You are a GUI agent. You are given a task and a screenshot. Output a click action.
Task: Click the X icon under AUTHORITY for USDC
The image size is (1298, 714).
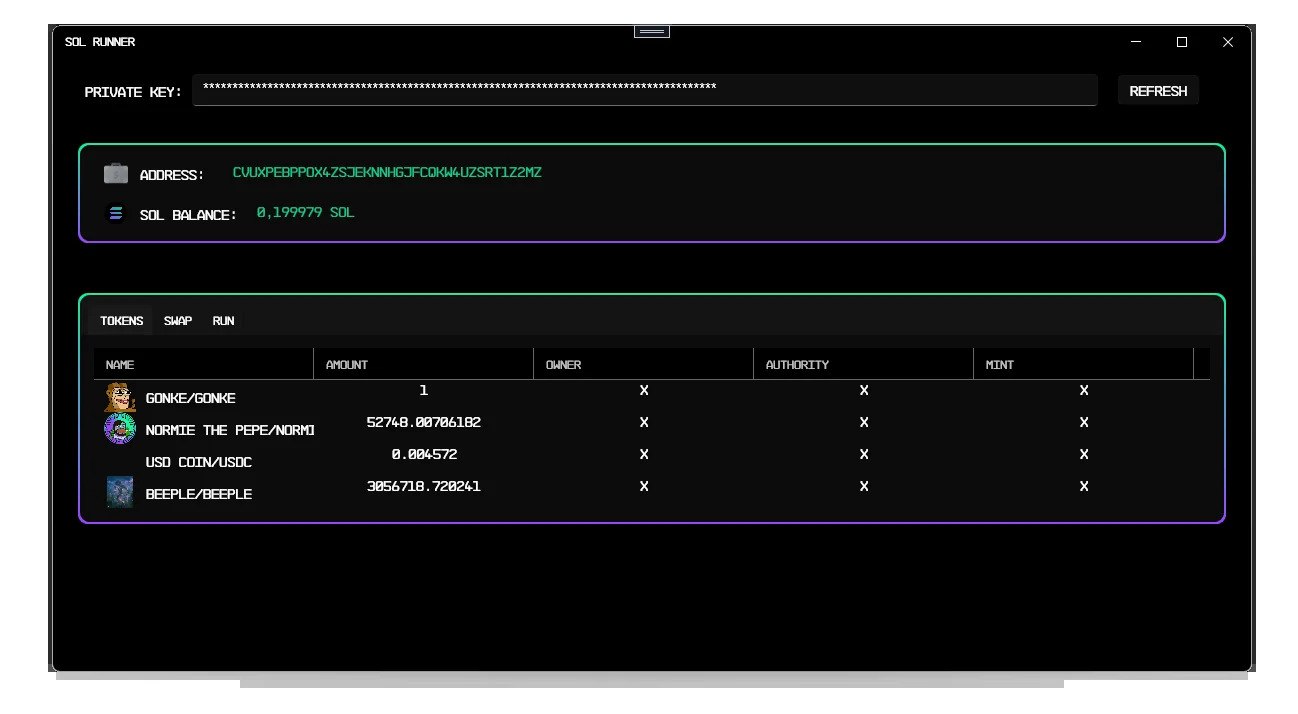(863, 454)
